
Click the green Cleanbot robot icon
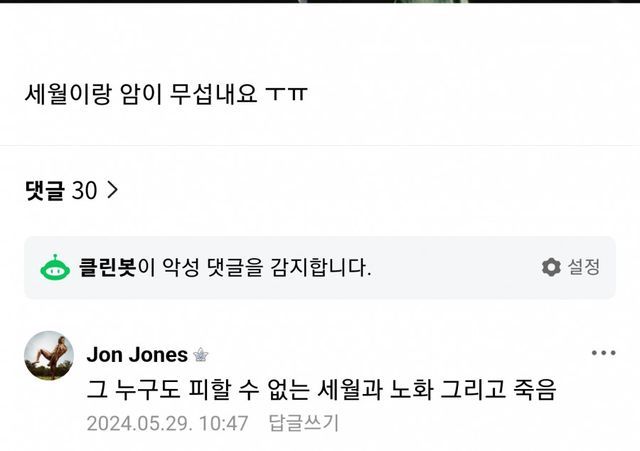pyautogui.click(x=54, y=267)
